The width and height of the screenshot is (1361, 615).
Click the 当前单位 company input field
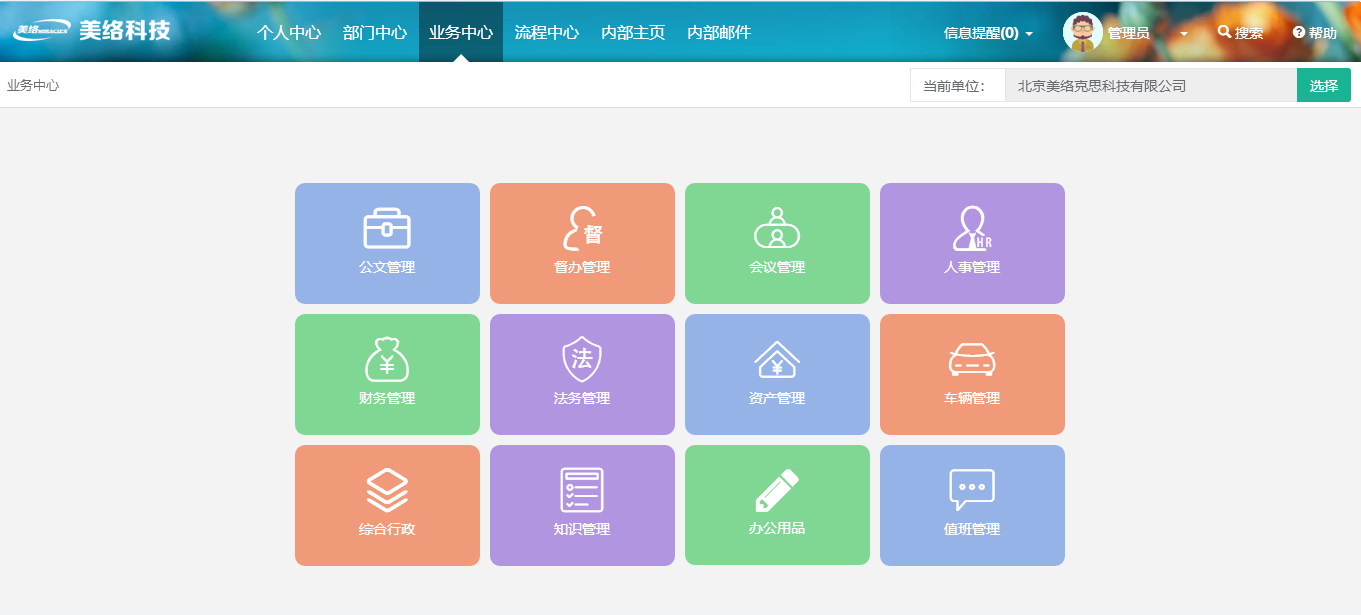point(1150,86)
